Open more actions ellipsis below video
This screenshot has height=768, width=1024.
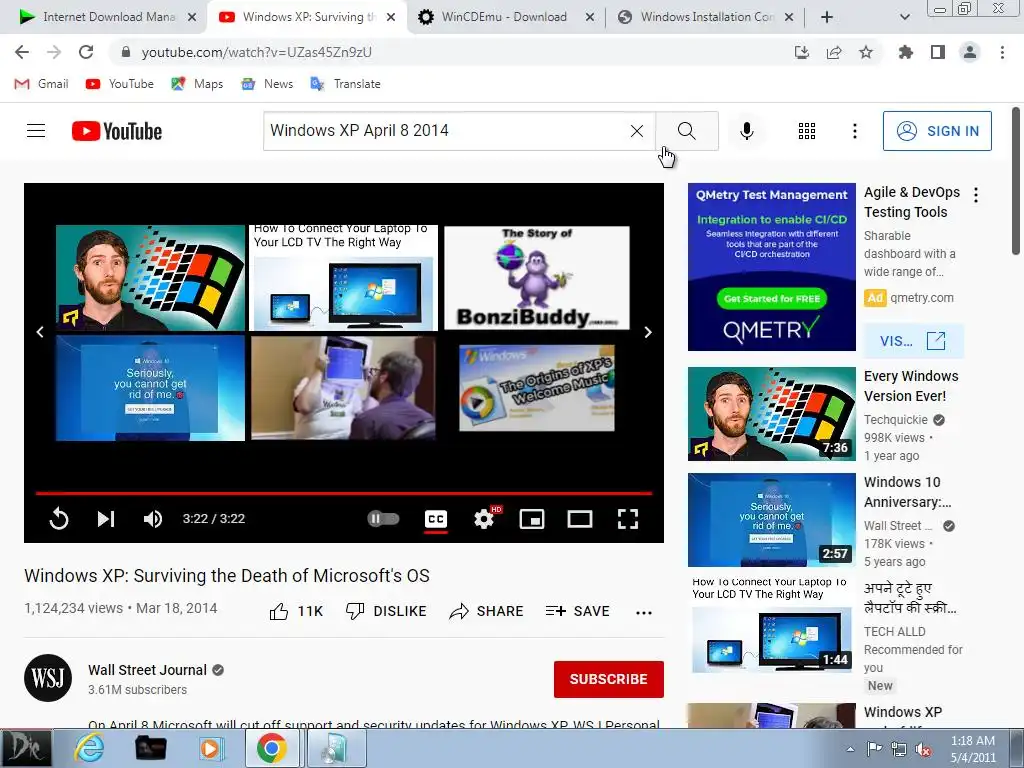coord(644,612)
